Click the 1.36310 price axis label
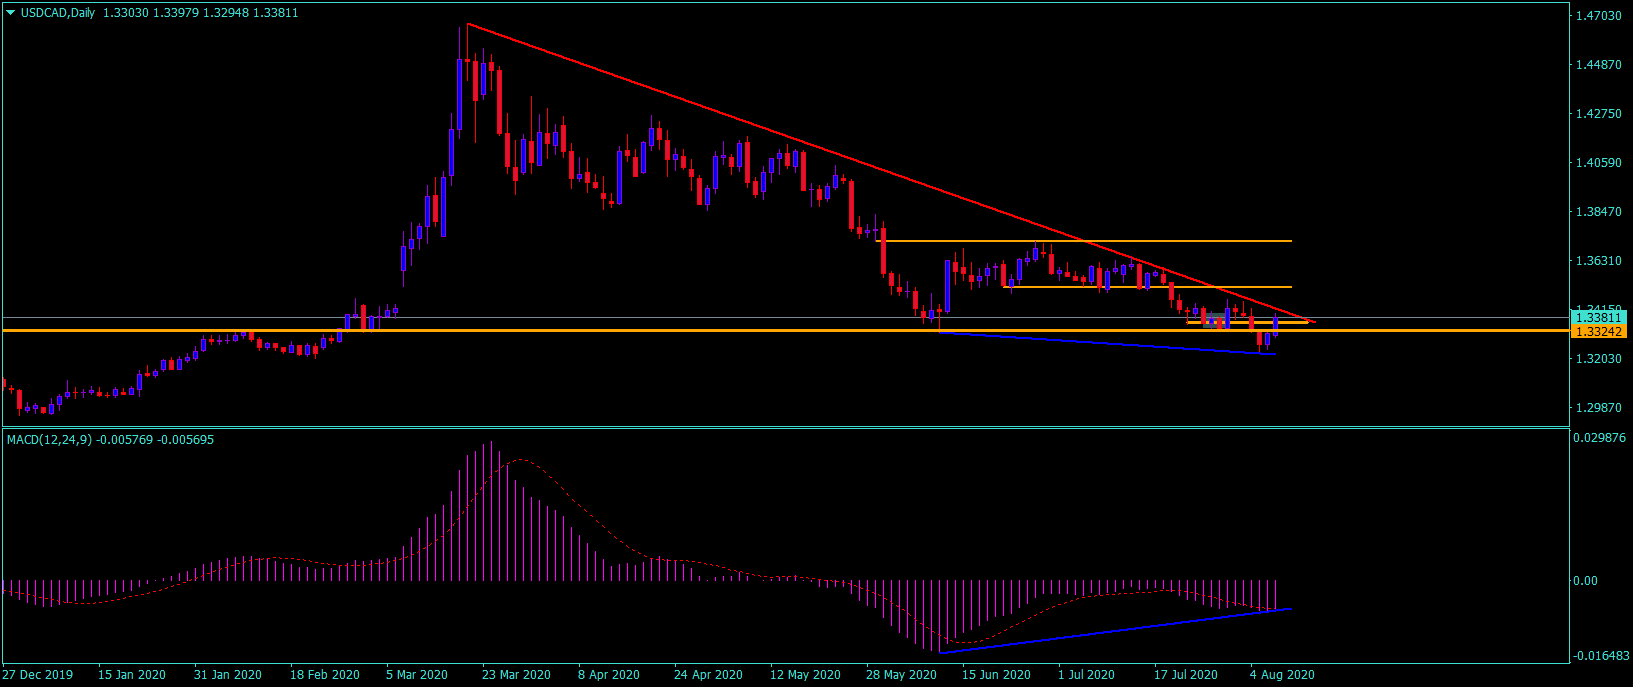The width and height of the screenshot is (1633, 687). coord(1598,261)
